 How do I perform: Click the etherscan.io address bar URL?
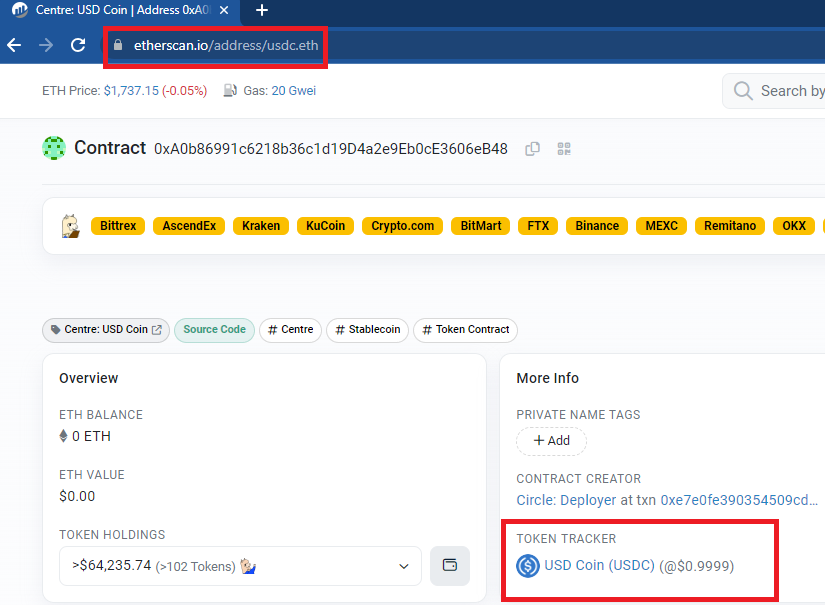click(x=226, y=46)
